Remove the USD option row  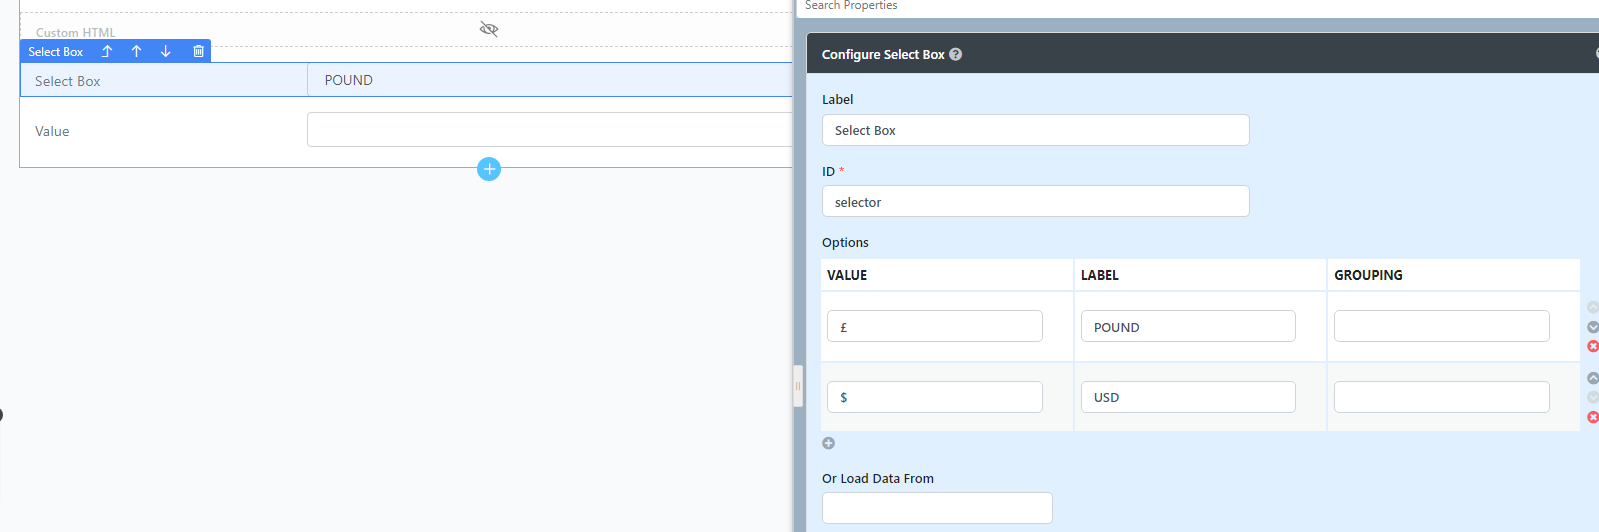(x=1593, y=417)
